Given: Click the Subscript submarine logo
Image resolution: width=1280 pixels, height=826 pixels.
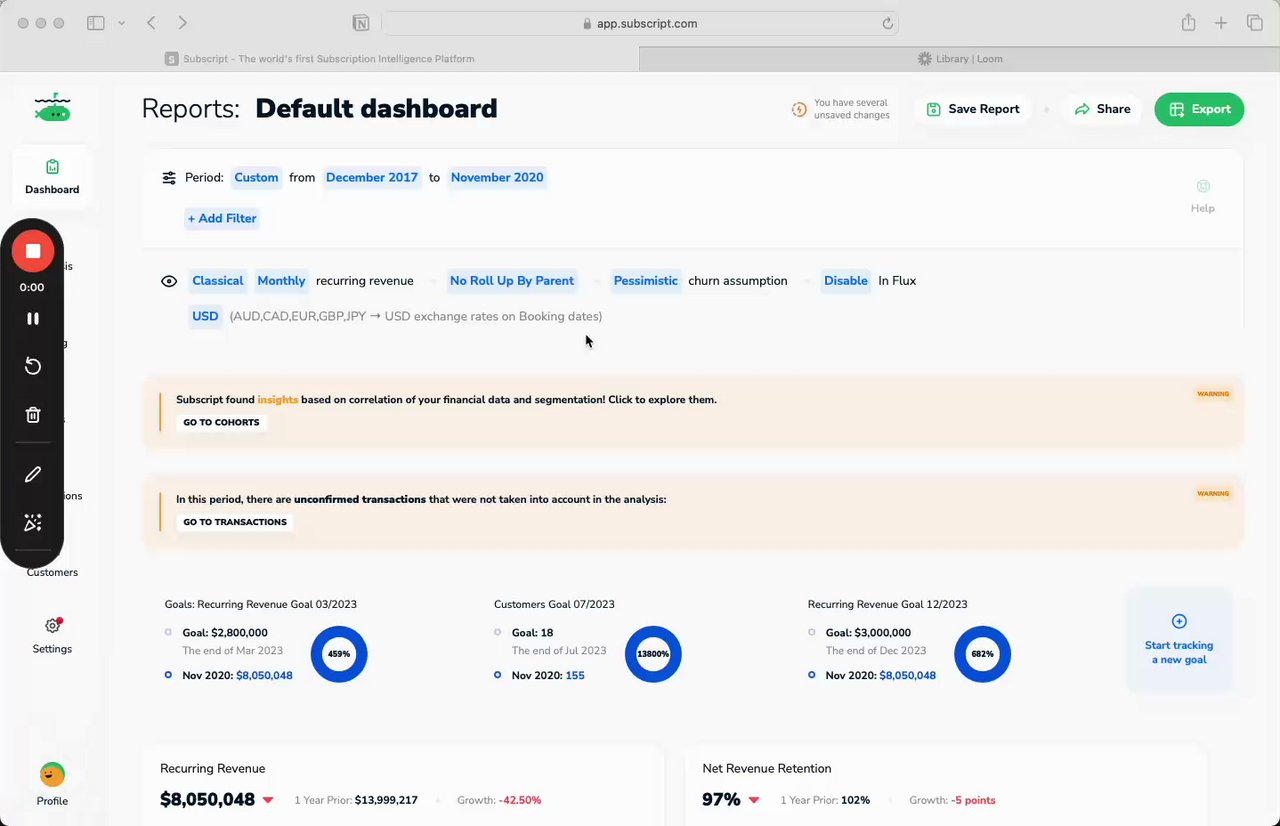Looking at the screenshot, I should (52, 107).
